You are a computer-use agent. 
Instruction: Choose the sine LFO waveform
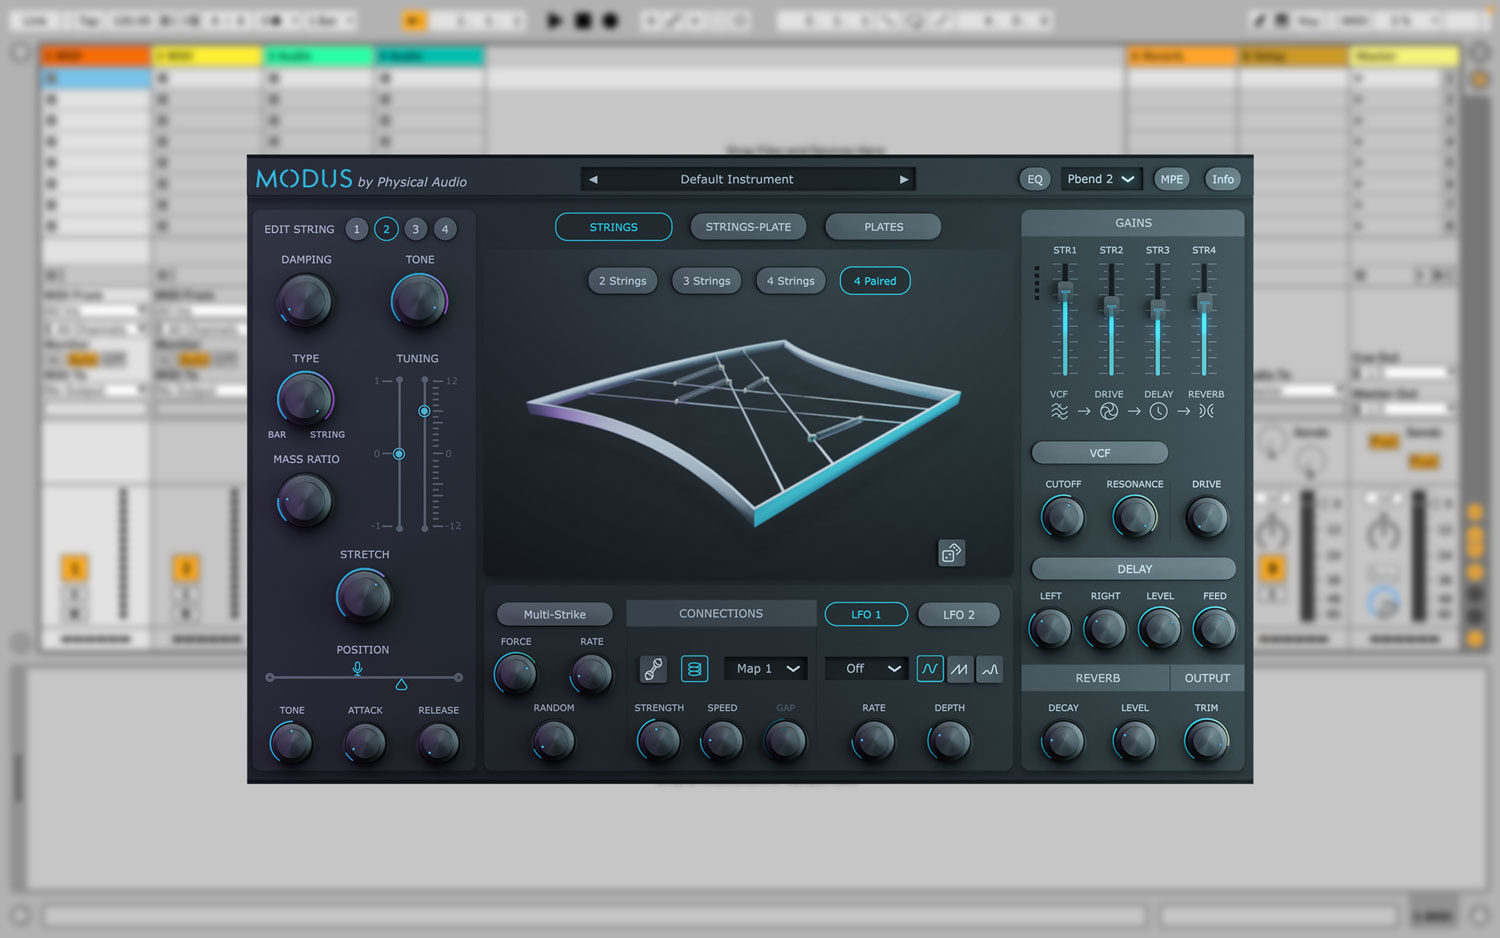929,669
